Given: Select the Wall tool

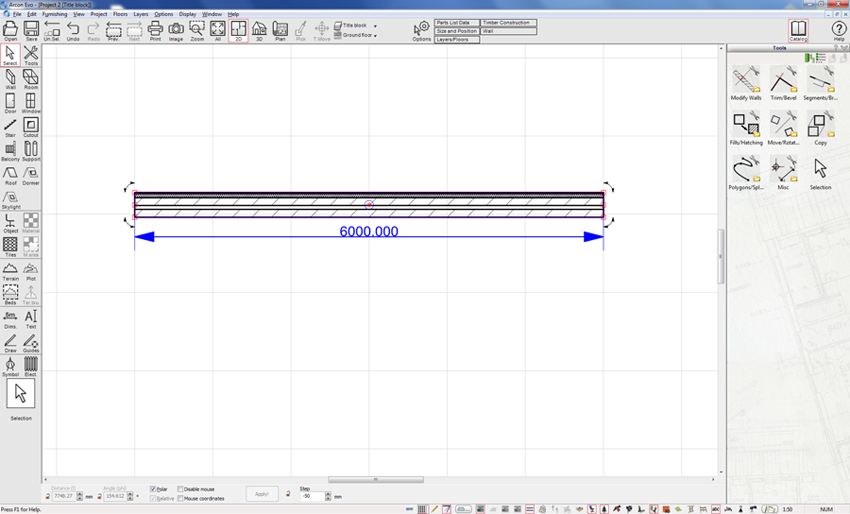Looking at the screenshot, I should pos(10,79).
